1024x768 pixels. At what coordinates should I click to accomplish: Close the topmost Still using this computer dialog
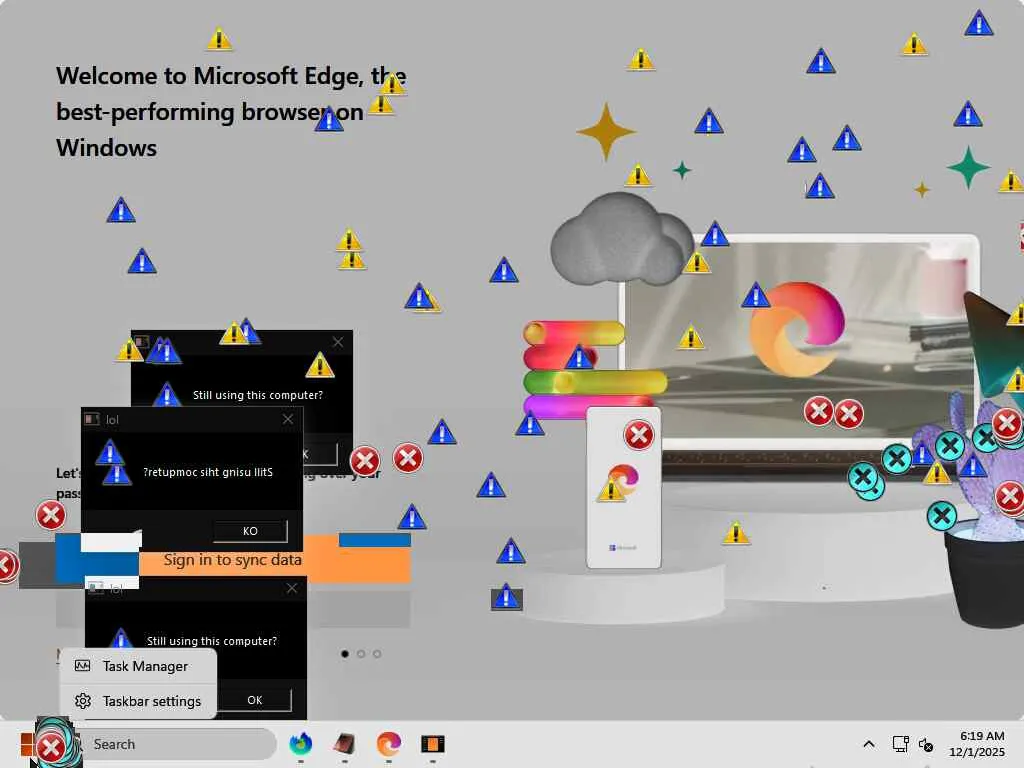coord(338,342)
